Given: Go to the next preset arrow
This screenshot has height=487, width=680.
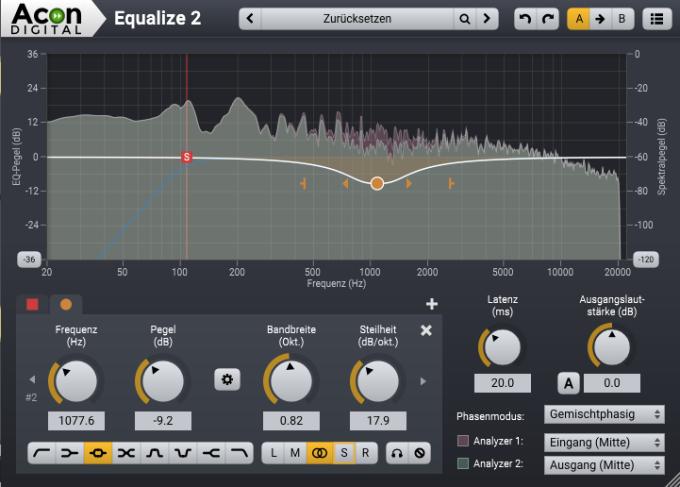Looking at the screenshot, I should pos(487,19).
